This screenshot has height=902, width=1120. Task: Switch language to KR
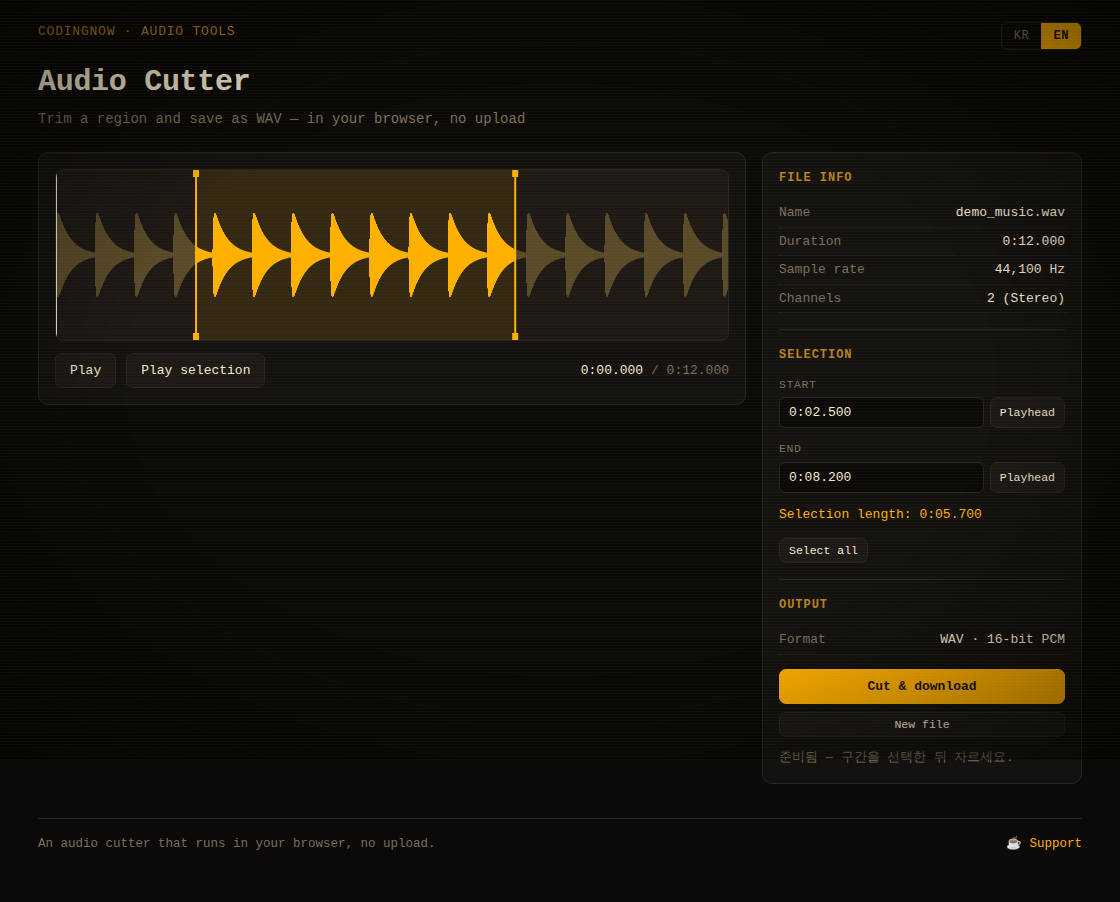(1021, 36)
